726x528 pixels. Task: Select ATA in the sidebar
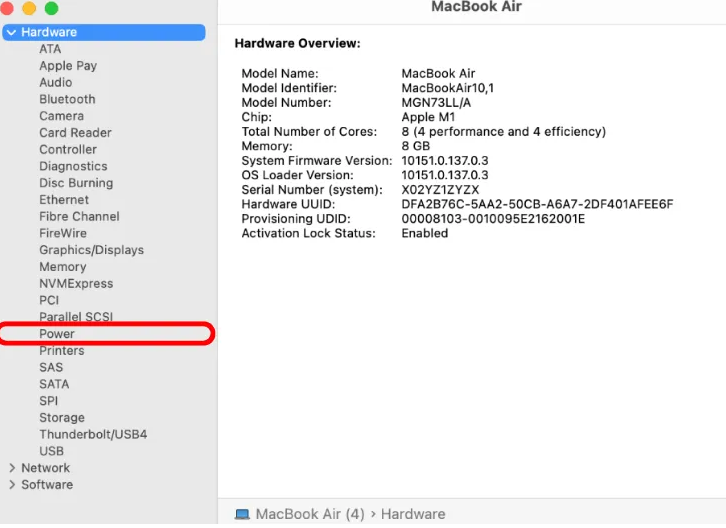(50, 49)
